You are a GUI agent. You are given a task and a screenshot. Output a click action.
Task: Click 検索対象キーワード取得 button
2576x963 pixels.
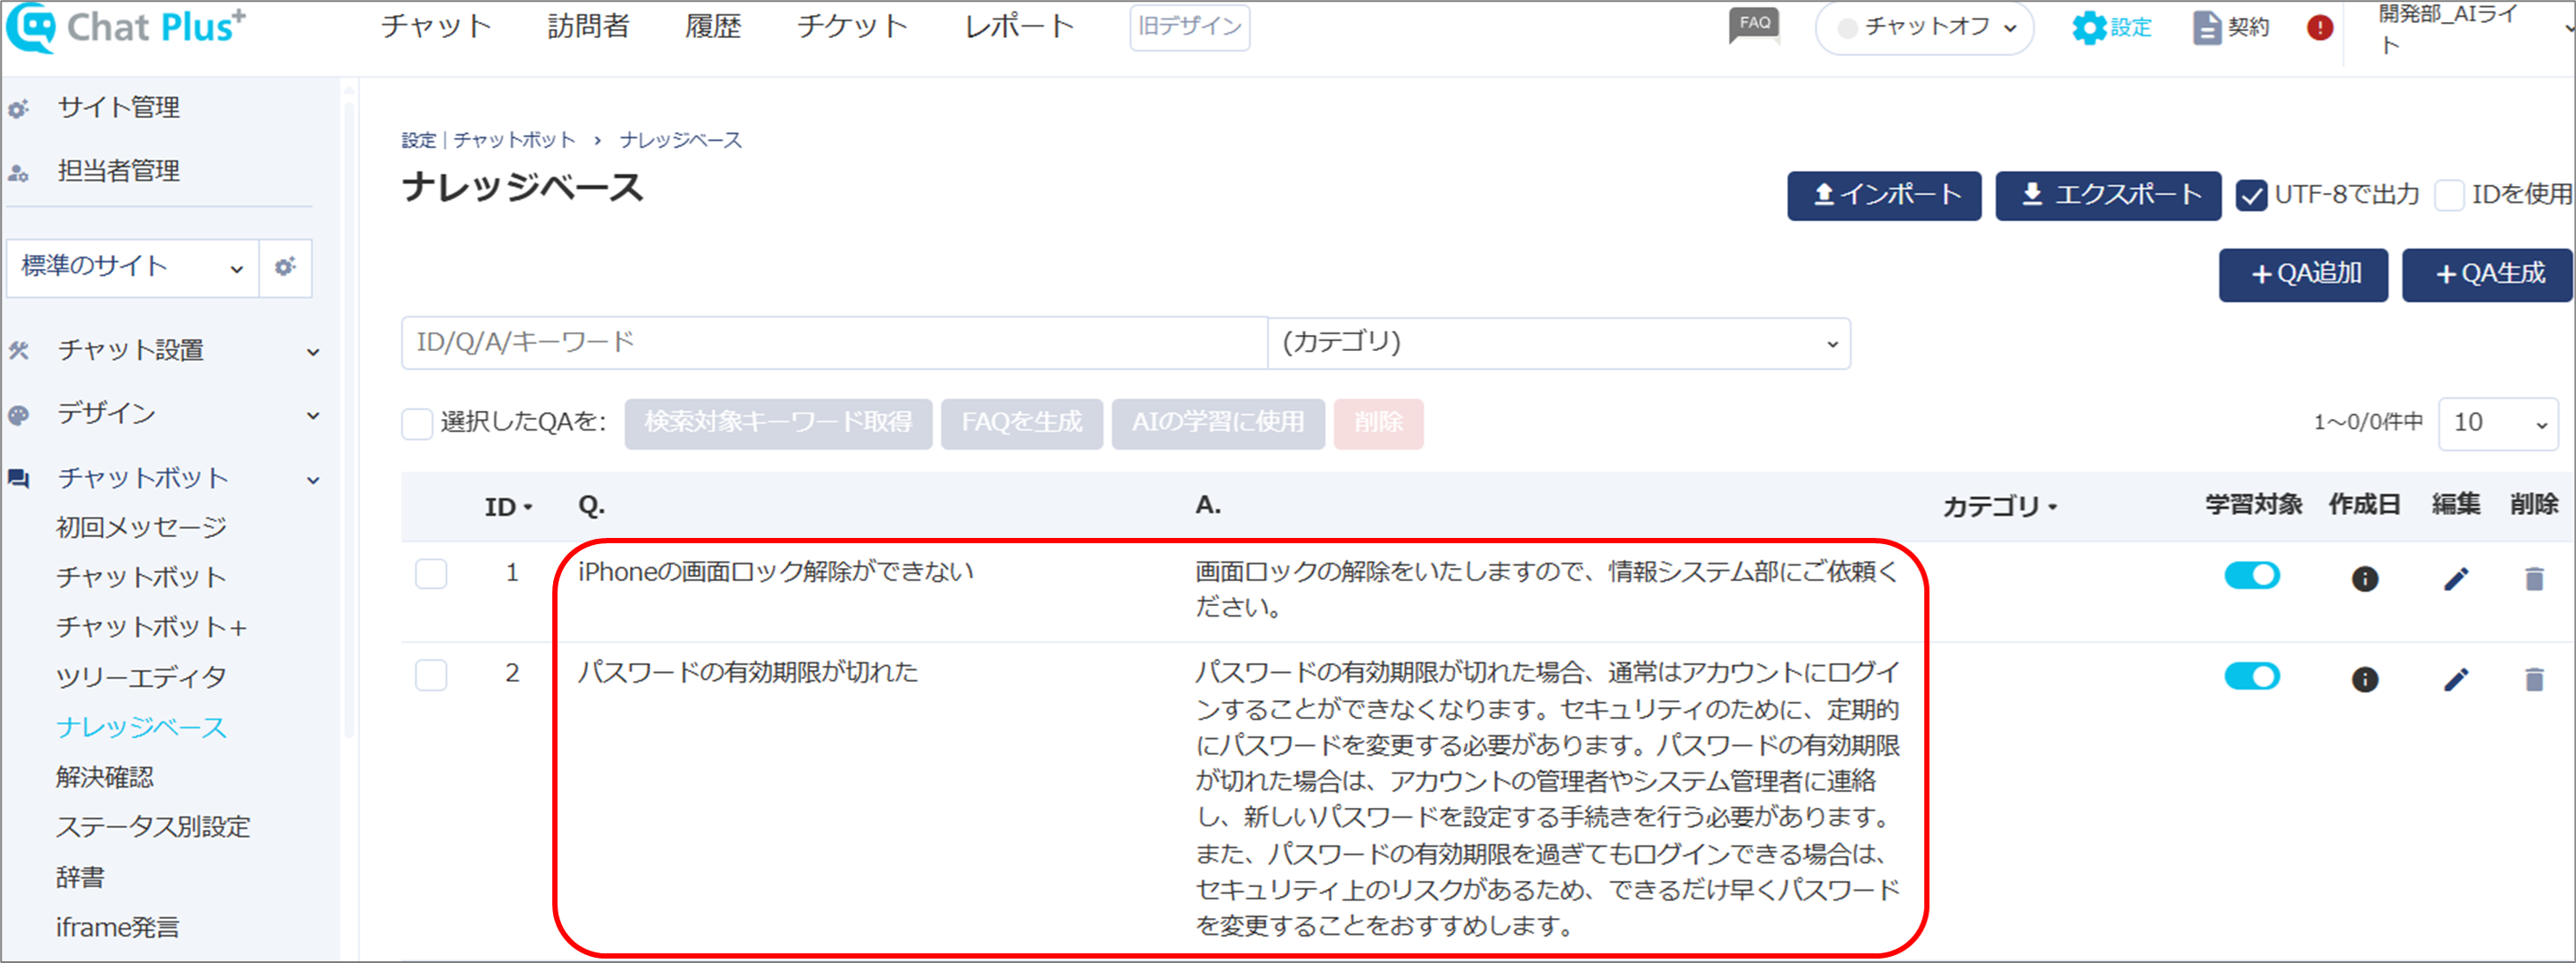[x=778, y=424]
